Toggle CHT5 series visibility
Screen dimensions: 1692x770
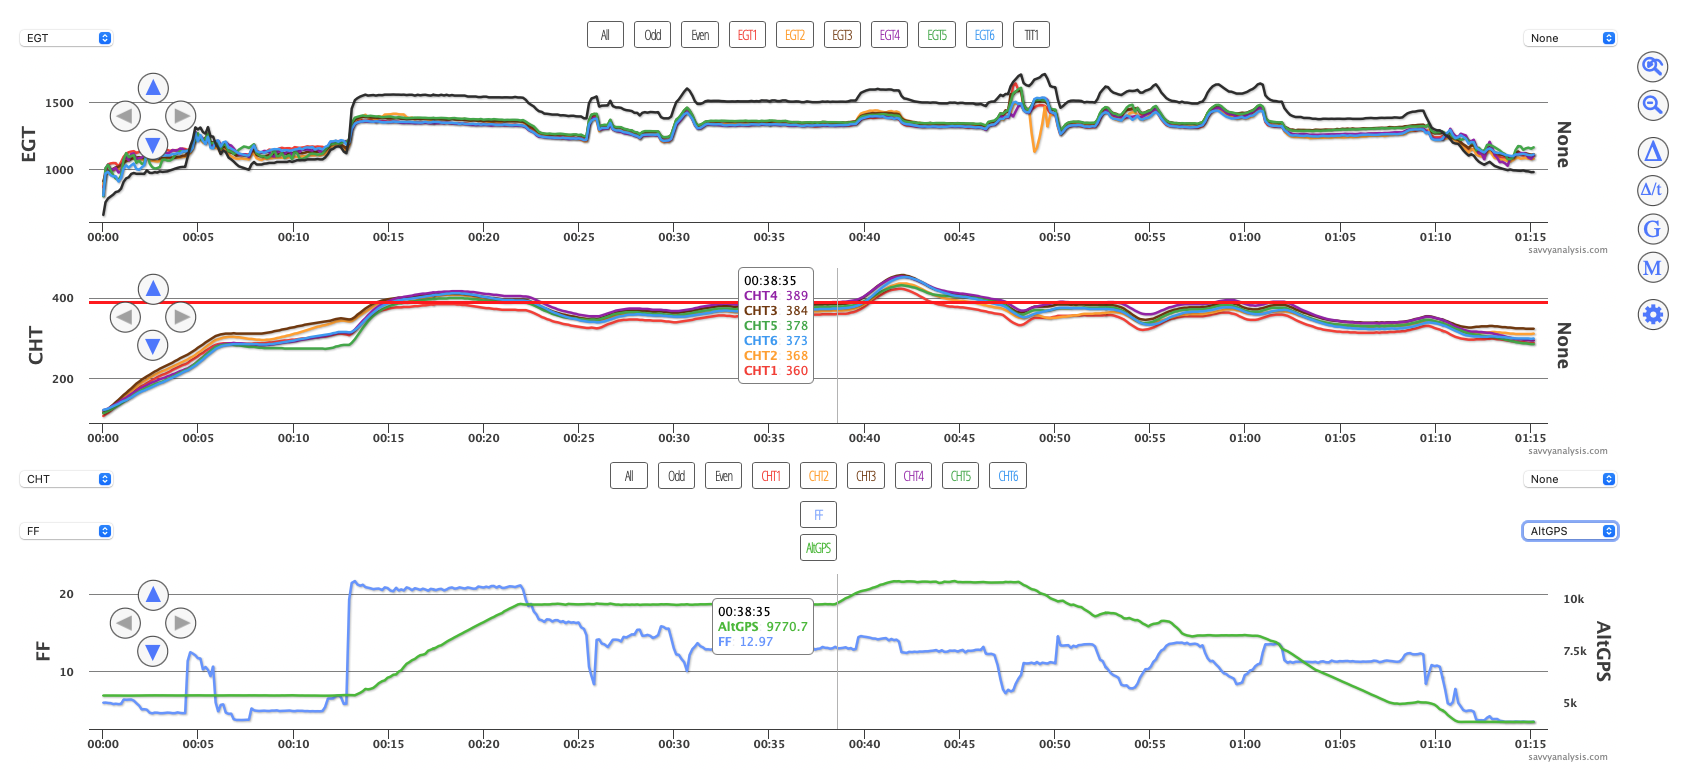click(961, 476)
